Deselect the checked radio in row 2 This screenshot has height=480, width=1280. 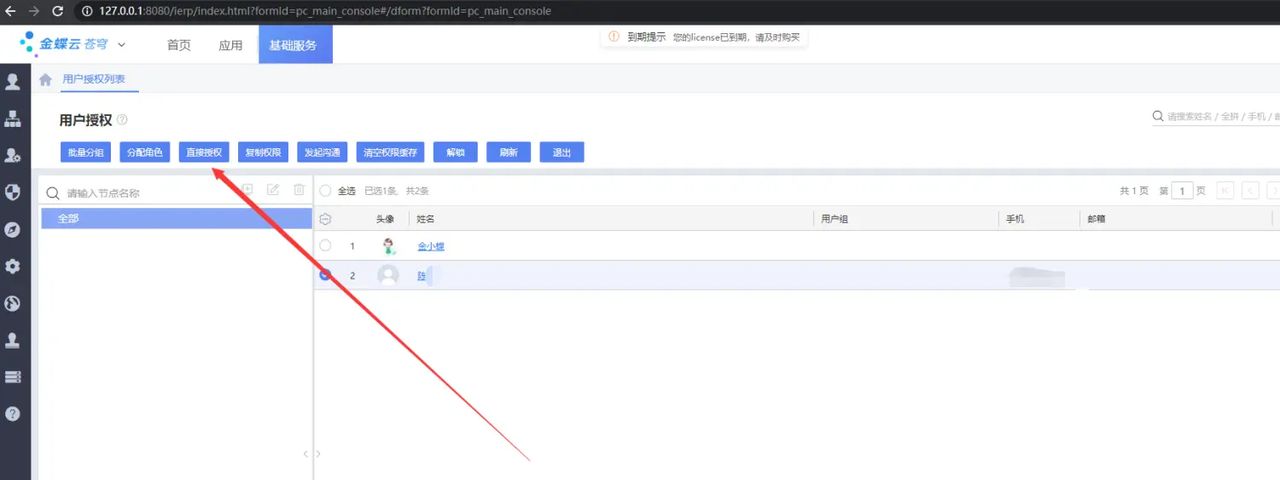(x=325, y=275)
